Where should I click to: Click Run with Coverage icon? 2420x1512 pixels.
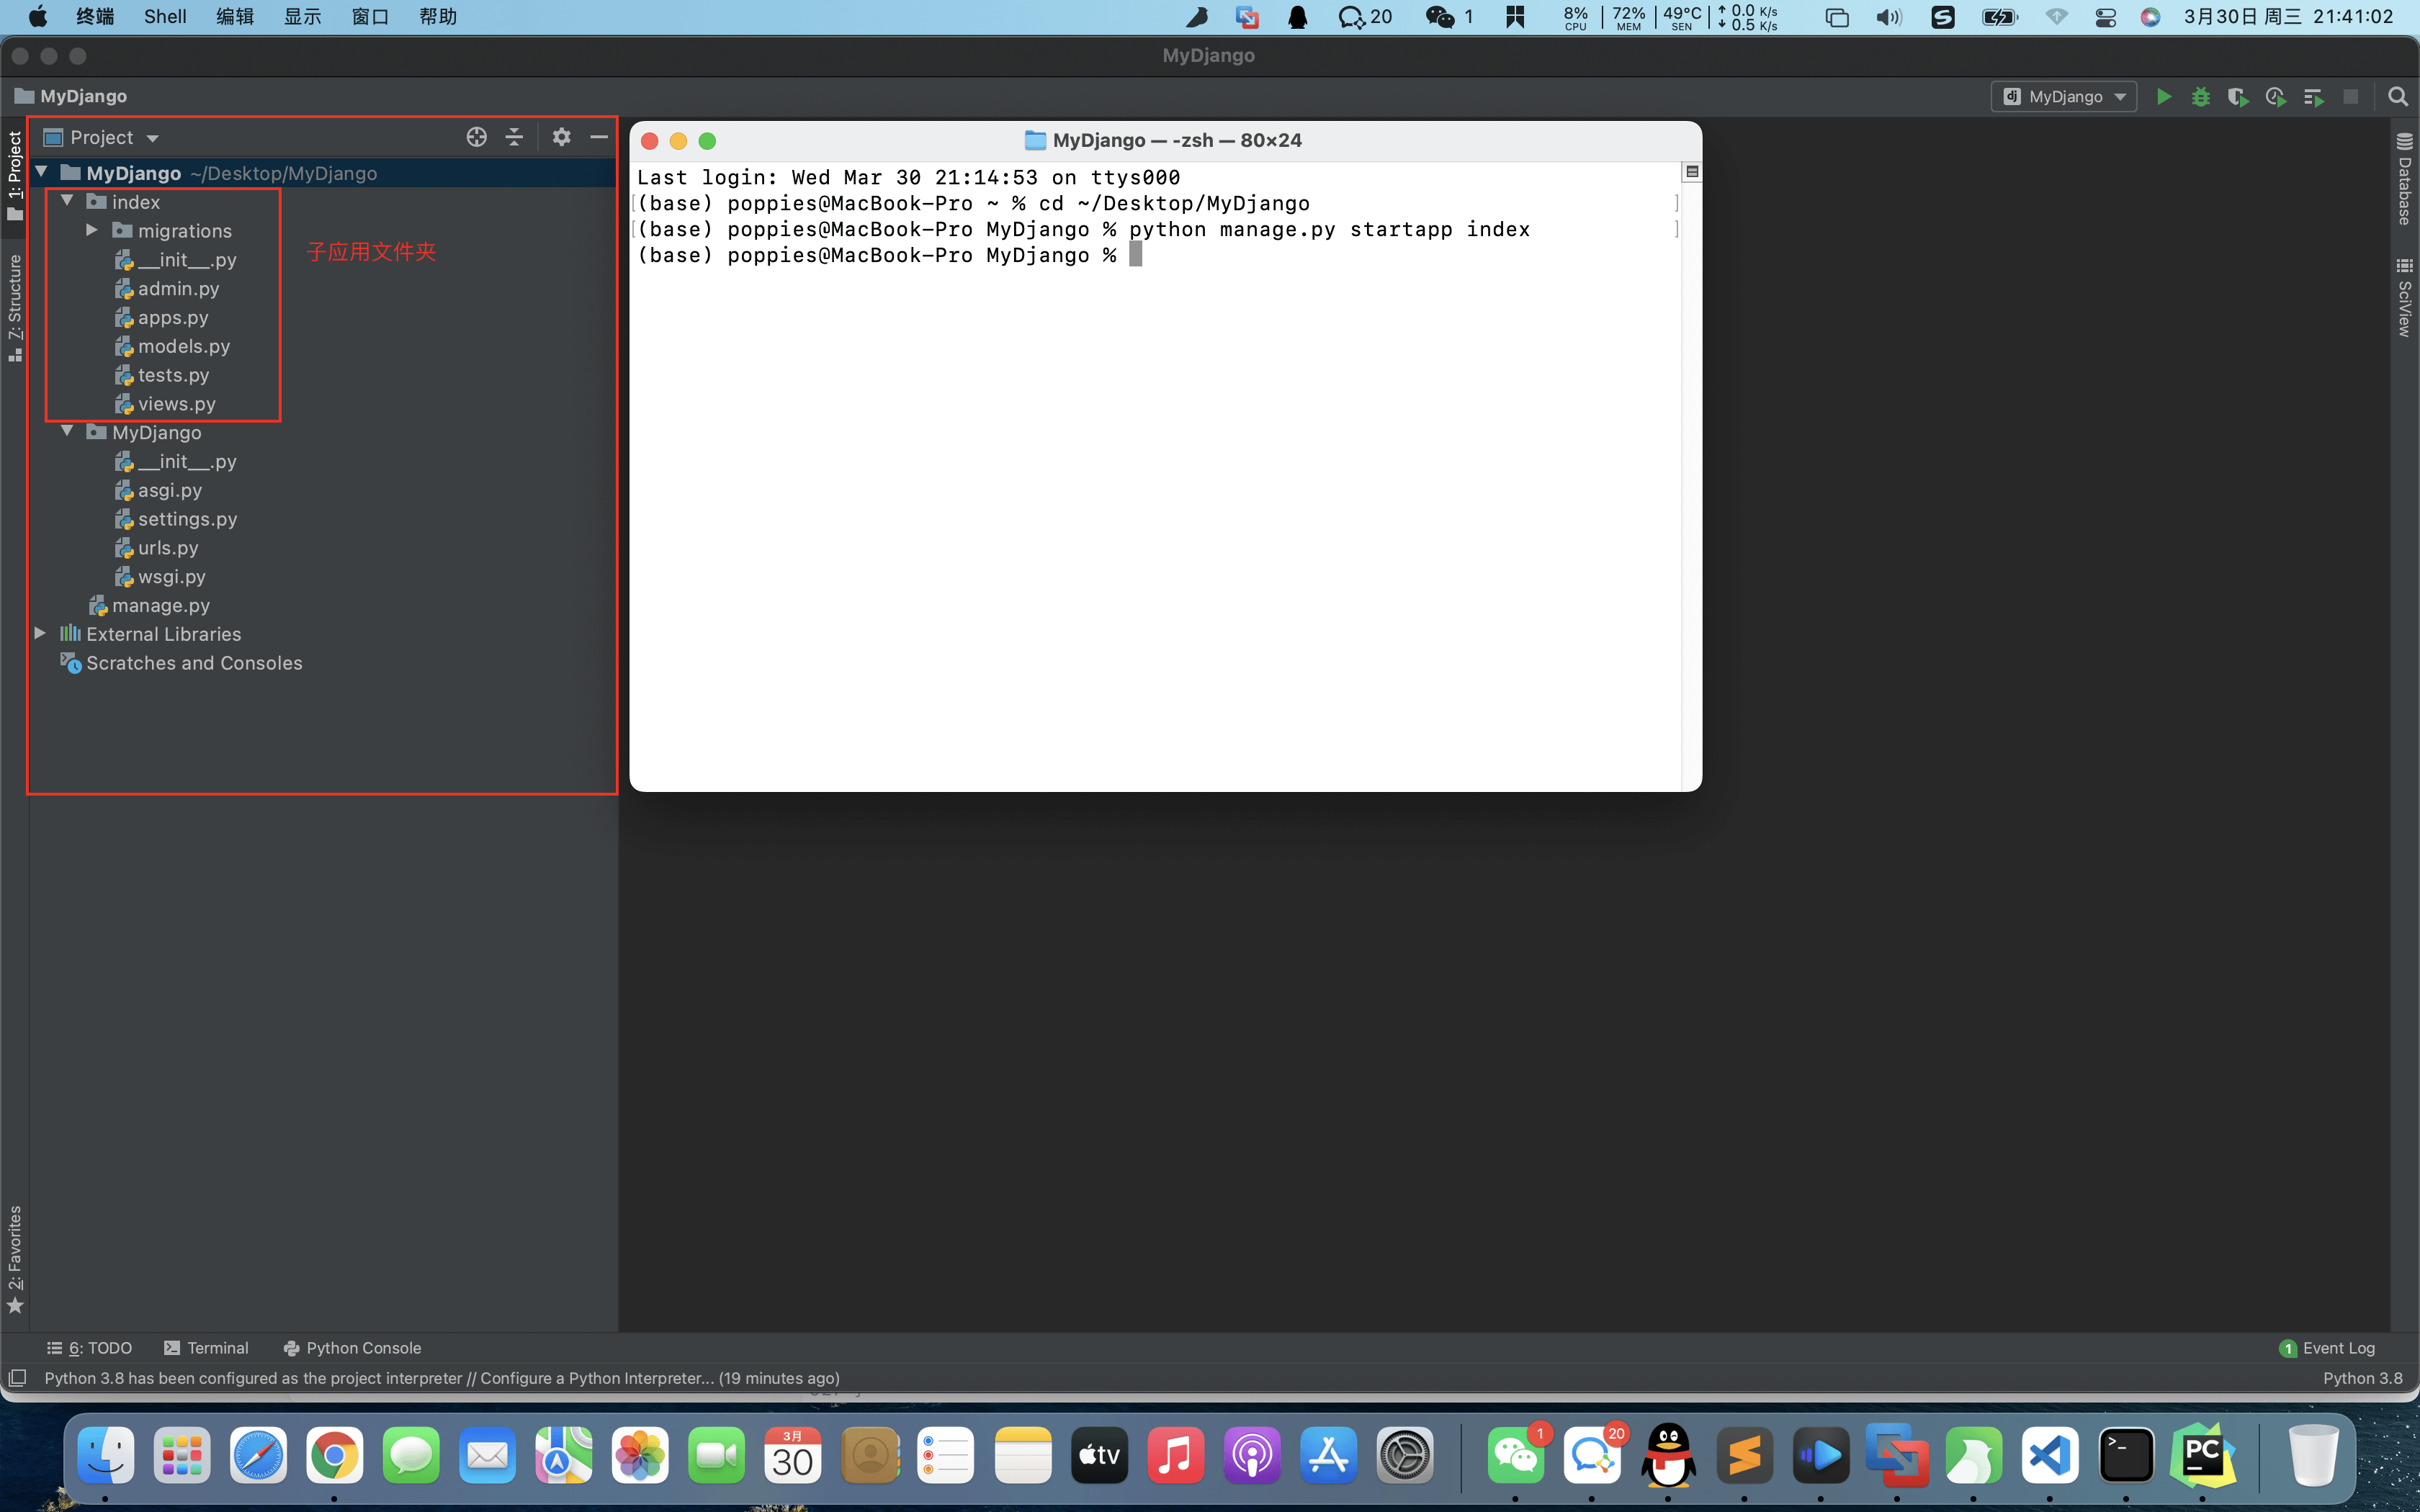2237,97
